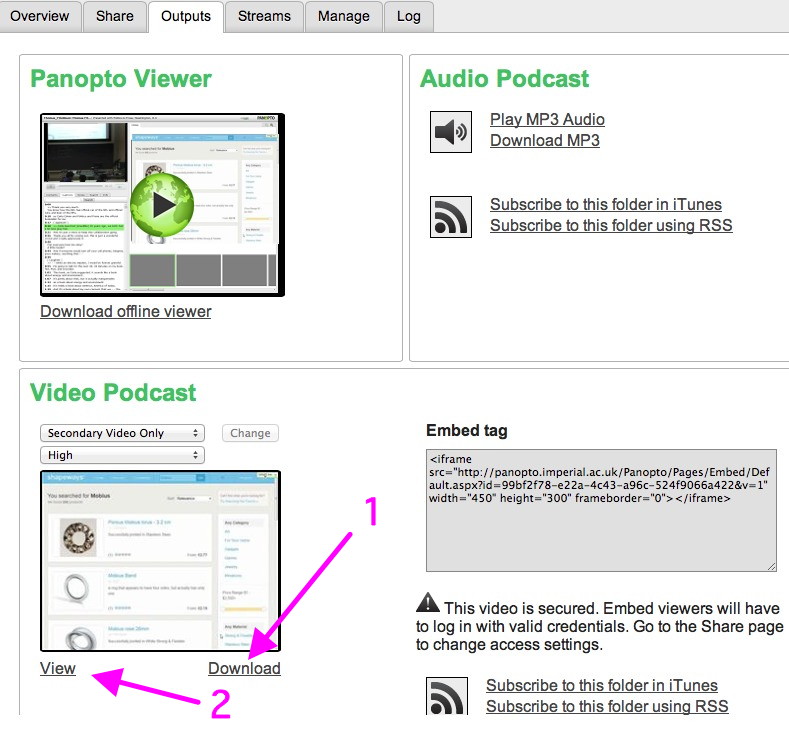The height and width of the screenshot is (731, 789).
Task: Subscribe to folder in iTunes under Video Podcast
Action: click(x=602, y=685)
